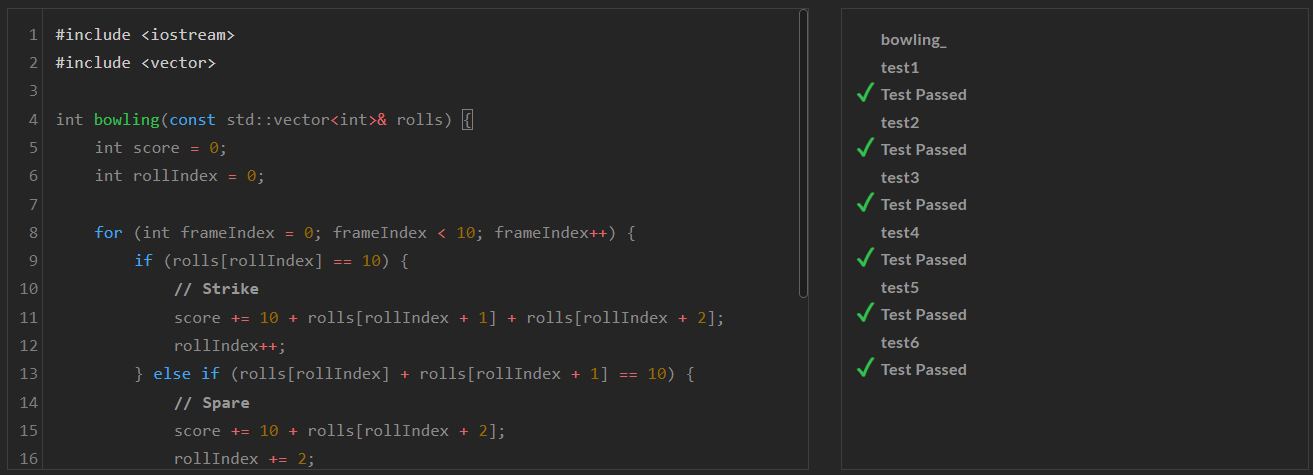
Task: Click Test Passed text under test1
Action: pyautogui.click(x=923, y=95)
